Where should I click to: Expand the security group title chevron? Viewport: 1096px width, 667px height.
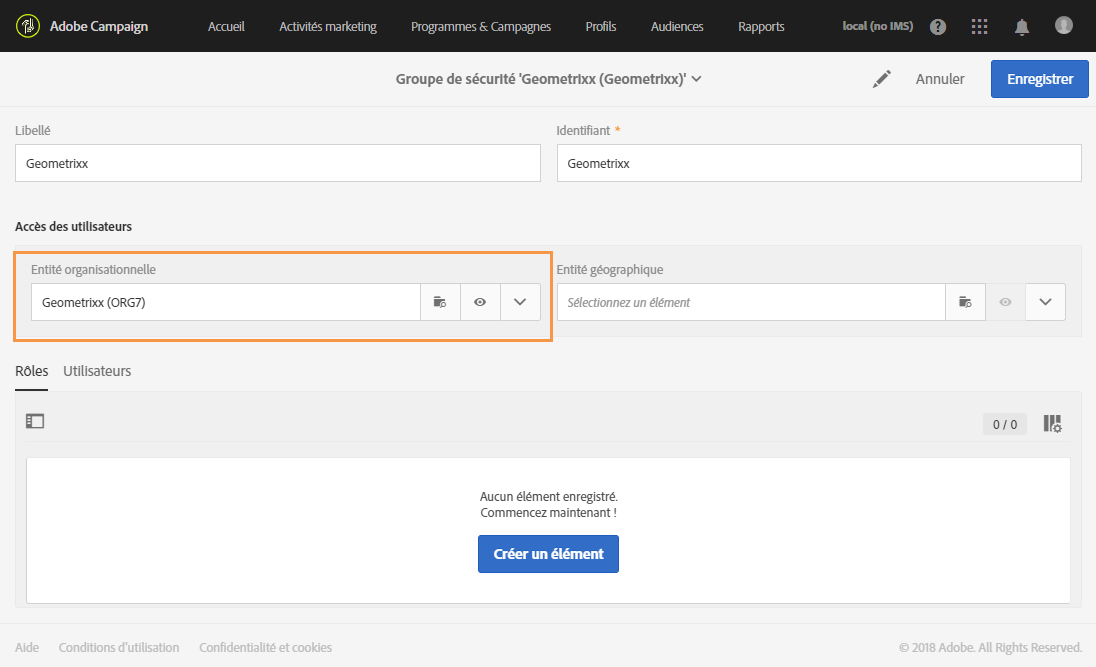coord(696,79)
